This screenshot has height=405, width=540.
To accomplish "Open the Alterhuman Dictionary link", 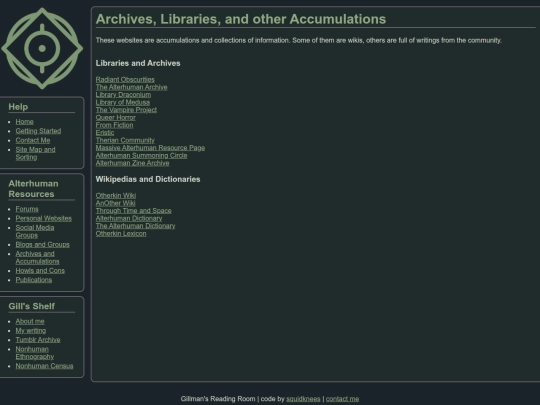I will 129,218.
